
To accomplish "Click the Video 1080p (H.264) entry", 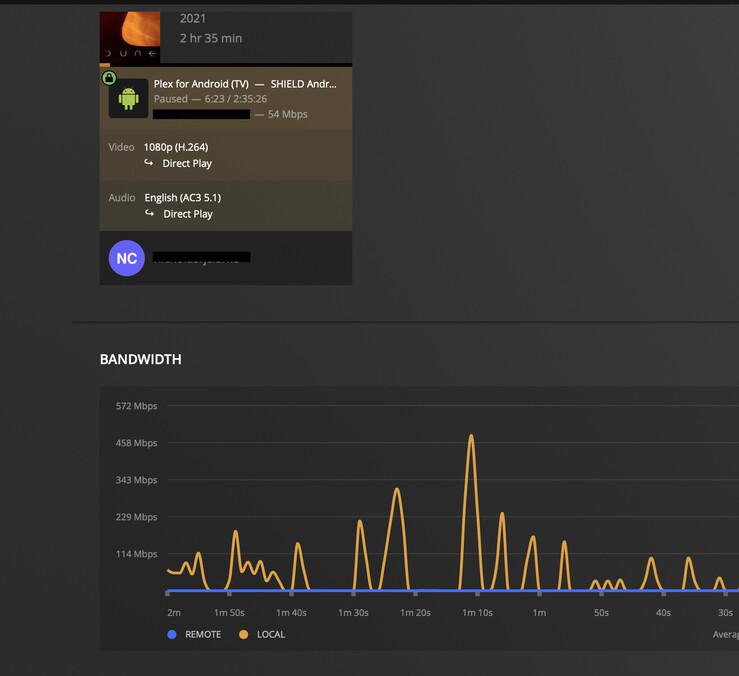I will point(176,147).
